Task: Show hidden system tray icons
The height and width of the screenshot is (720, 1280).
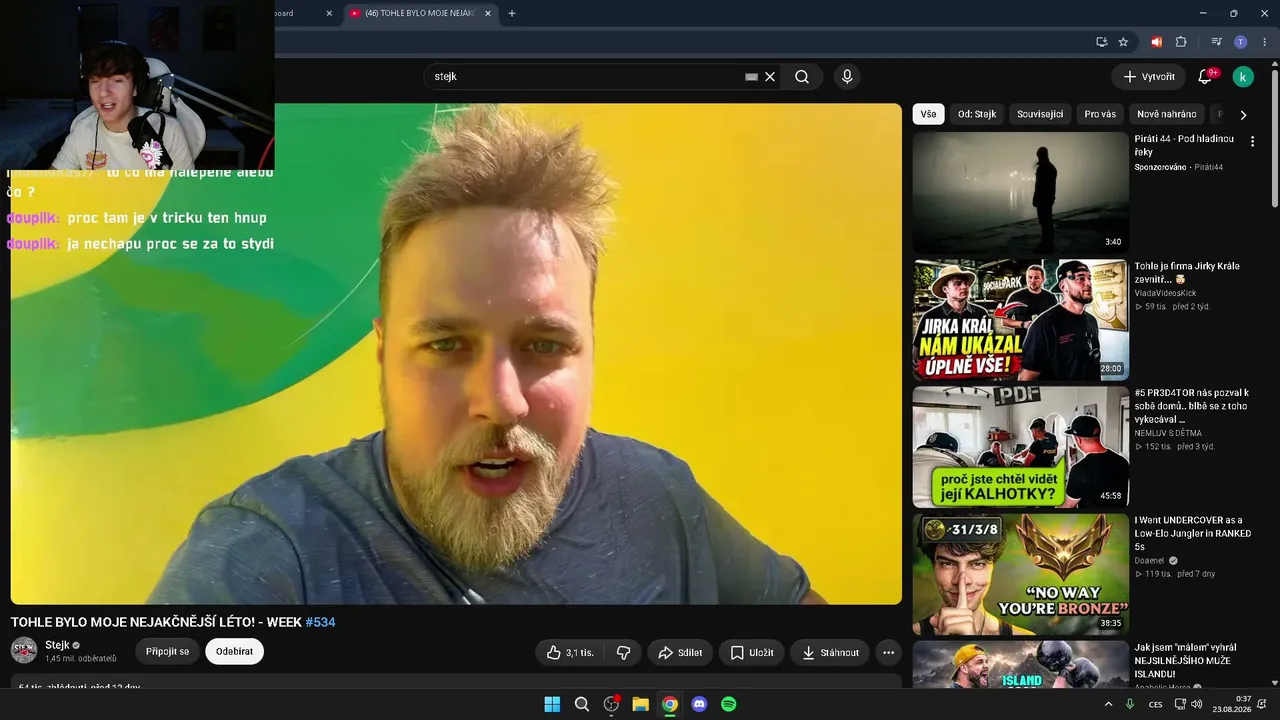Action: (x=1108, y=704)
